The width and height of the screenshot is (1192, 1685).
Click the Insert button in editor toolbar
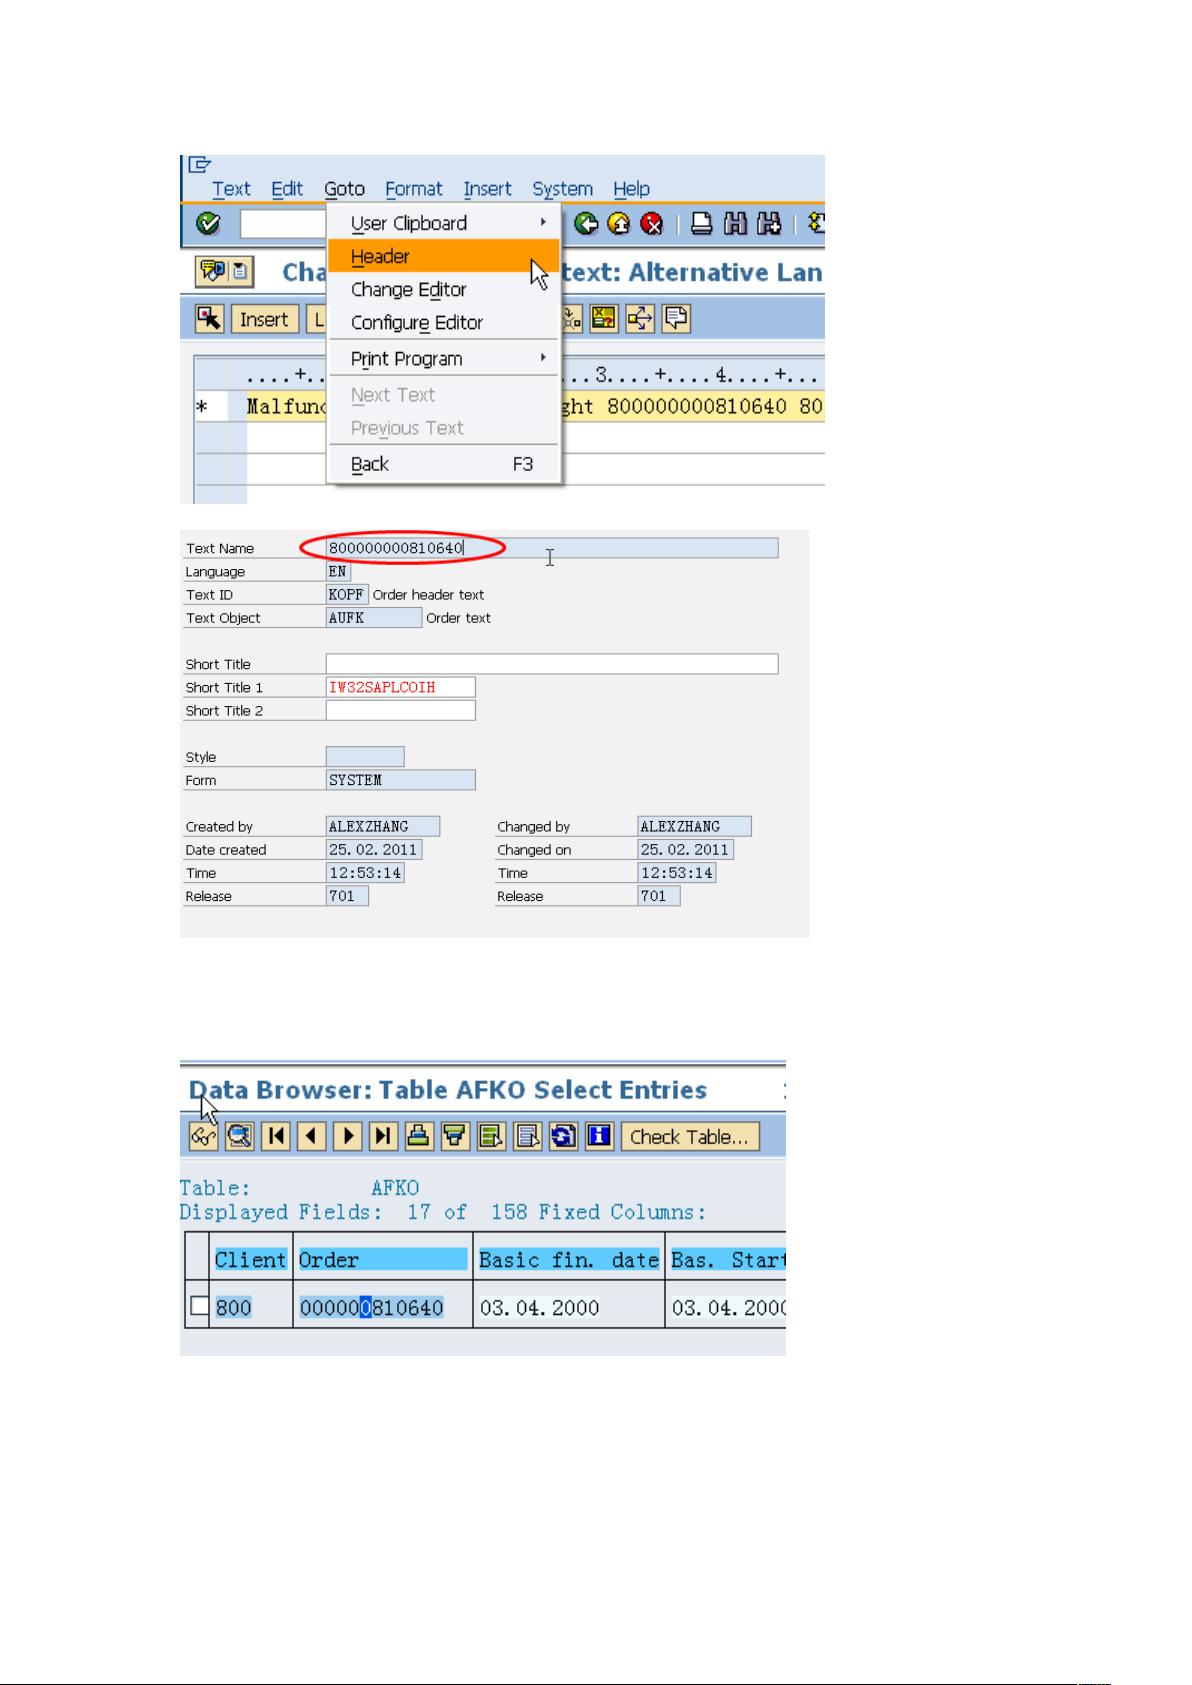click(264, 319)
